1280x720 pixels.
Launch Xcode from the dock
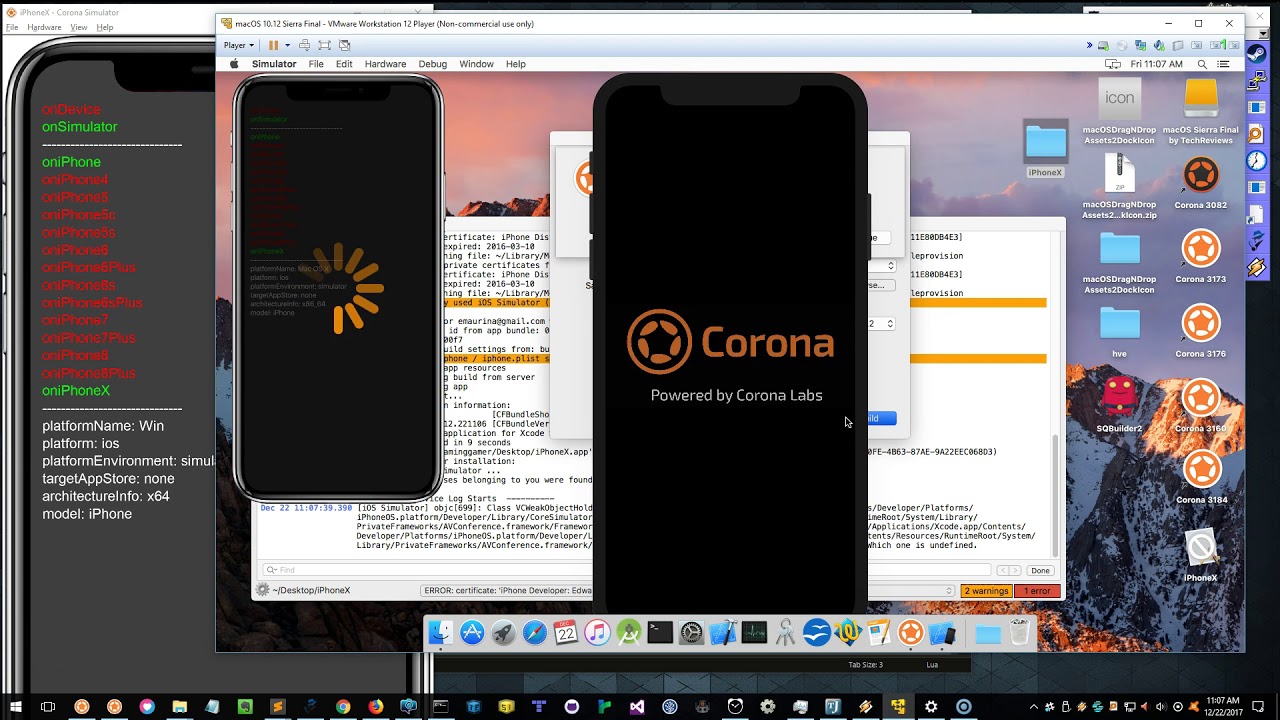(x=723, y=632)
